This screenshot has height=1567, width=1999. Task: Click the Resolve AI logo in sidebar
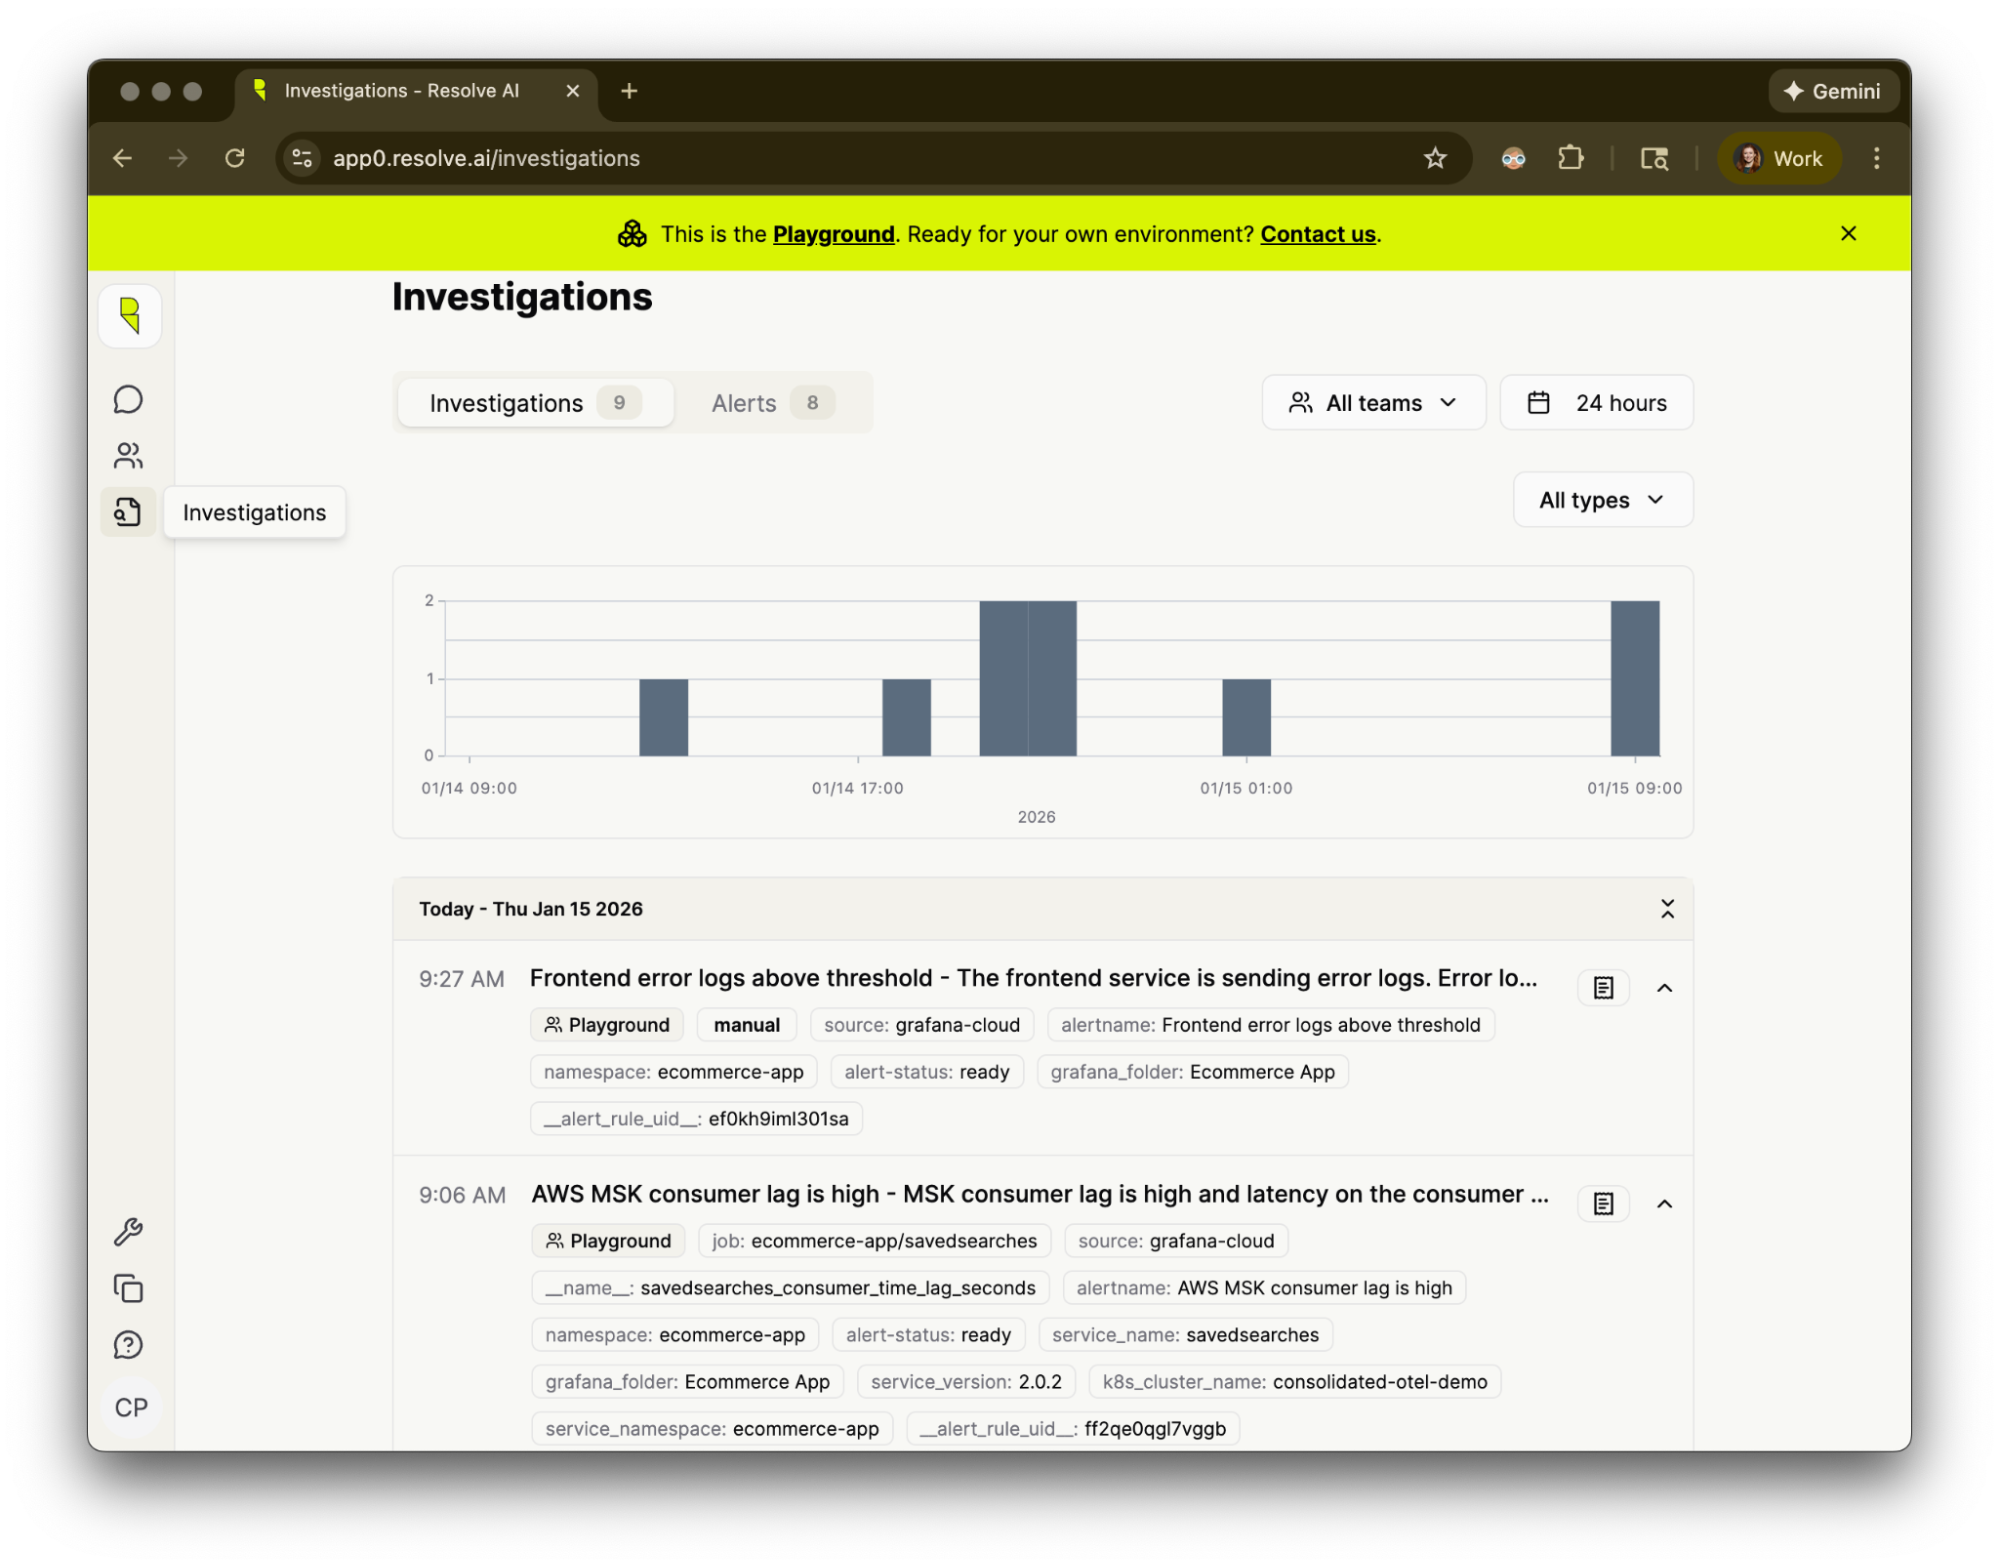click(130, 315)
